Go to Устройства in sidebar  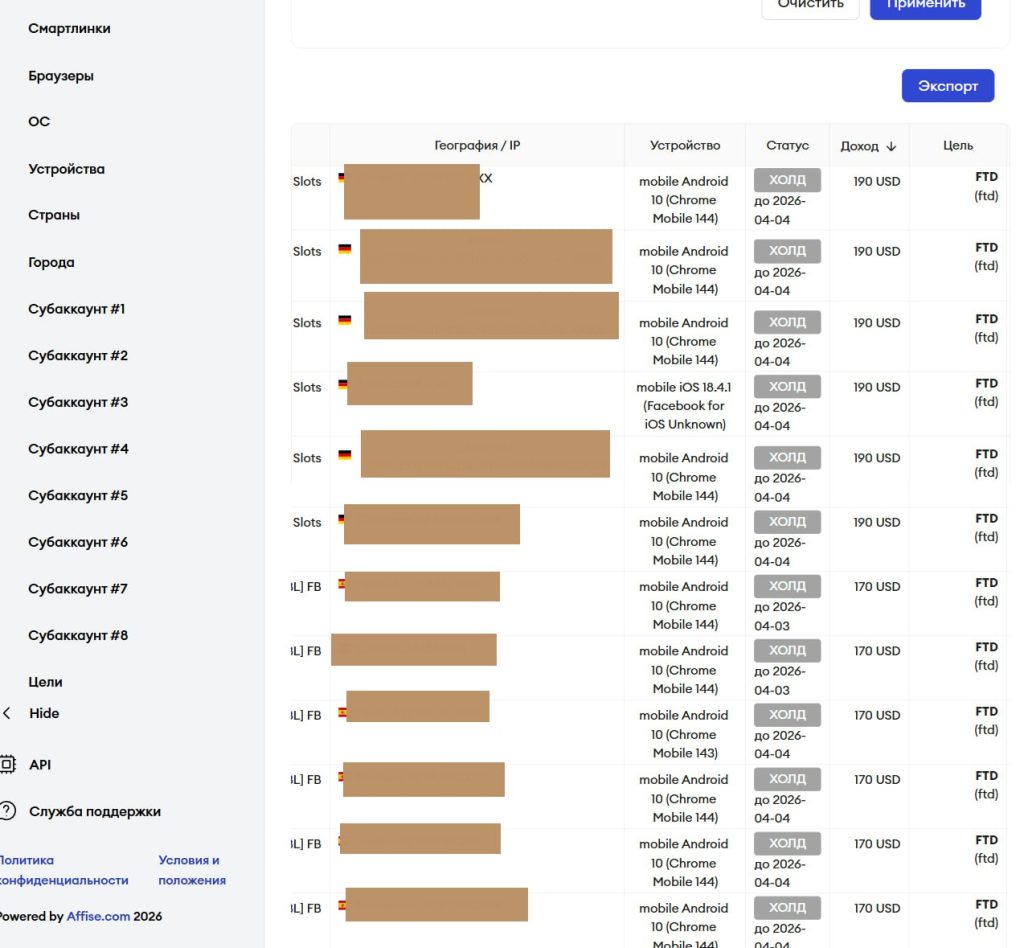[x=66, y=169]
